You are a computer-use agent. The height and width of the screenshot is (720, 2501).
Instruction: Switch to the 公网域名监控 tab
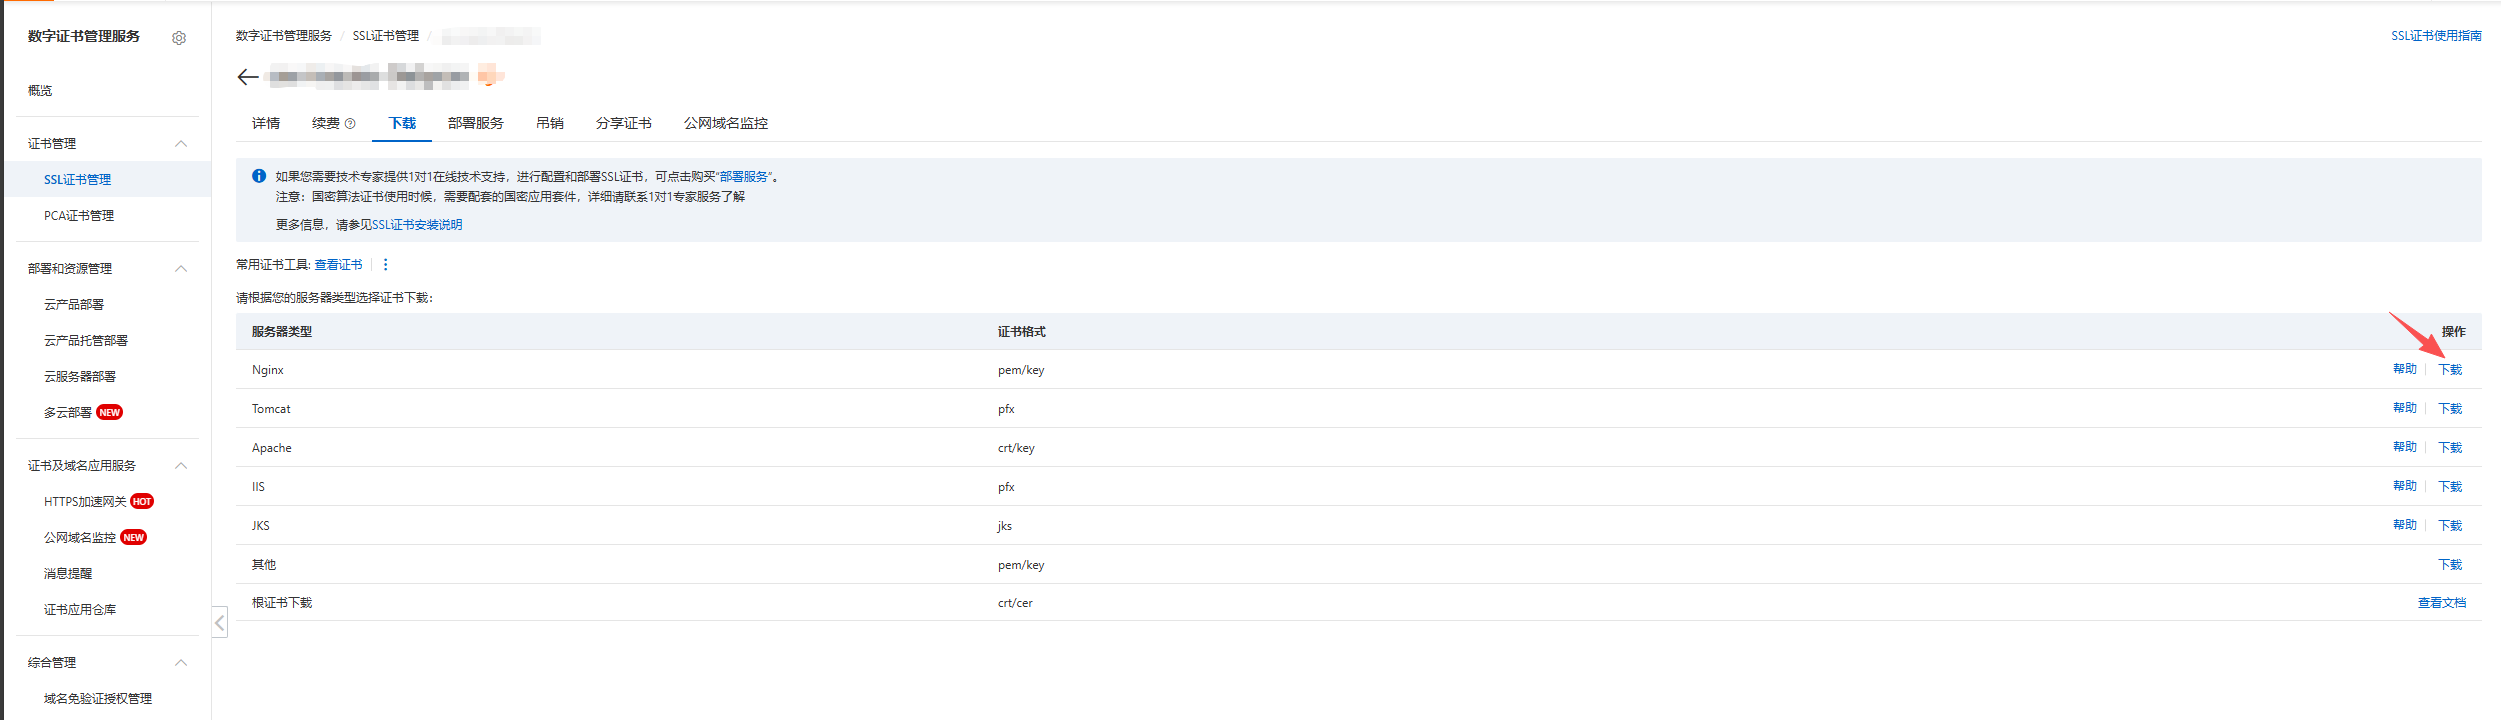tap(725, 123)
